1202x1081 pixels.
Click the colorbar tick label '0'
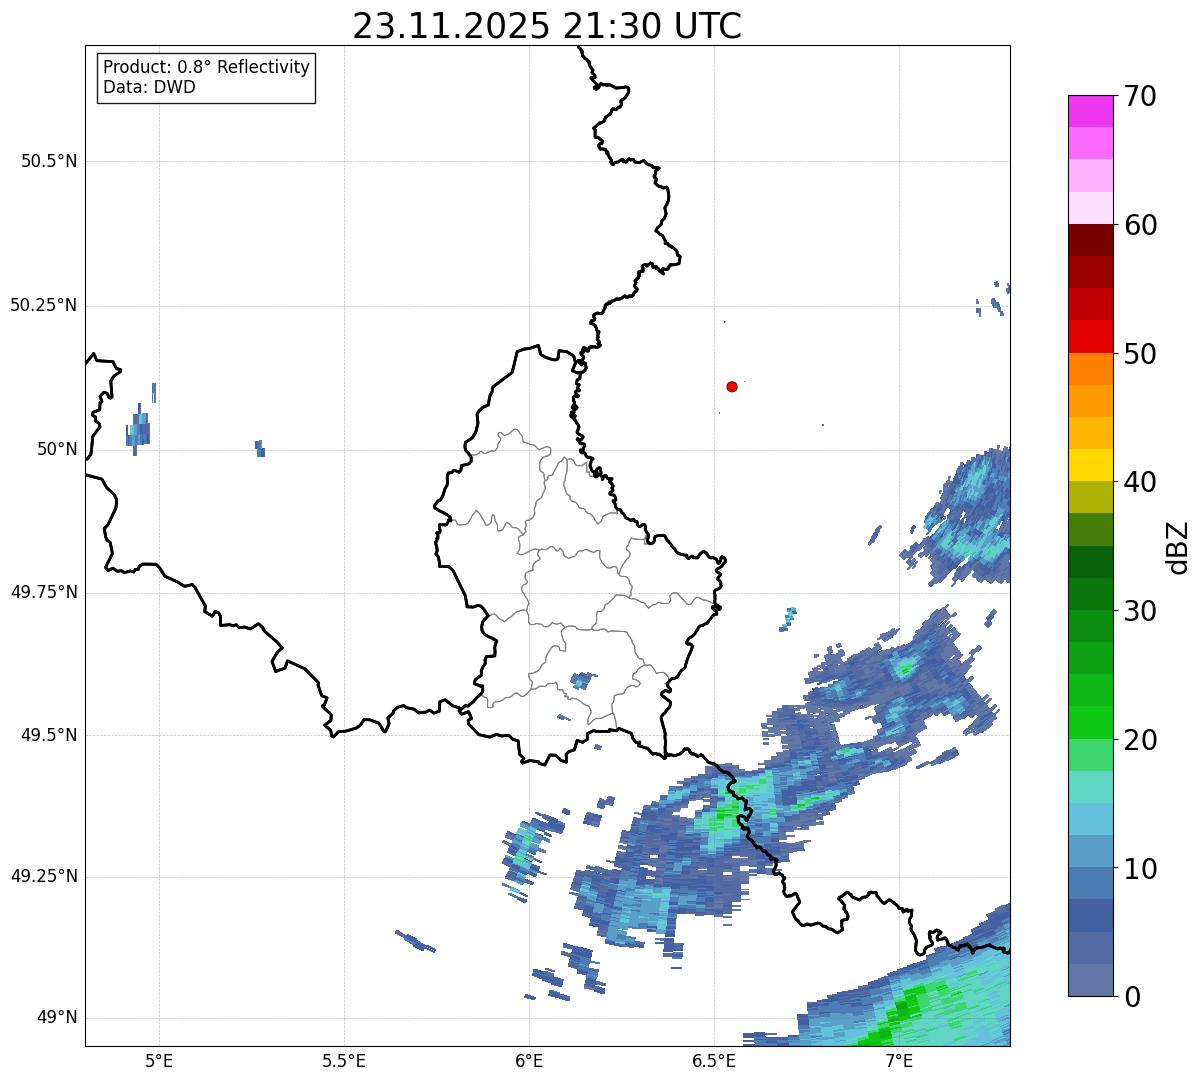(x=1132, y=997)
